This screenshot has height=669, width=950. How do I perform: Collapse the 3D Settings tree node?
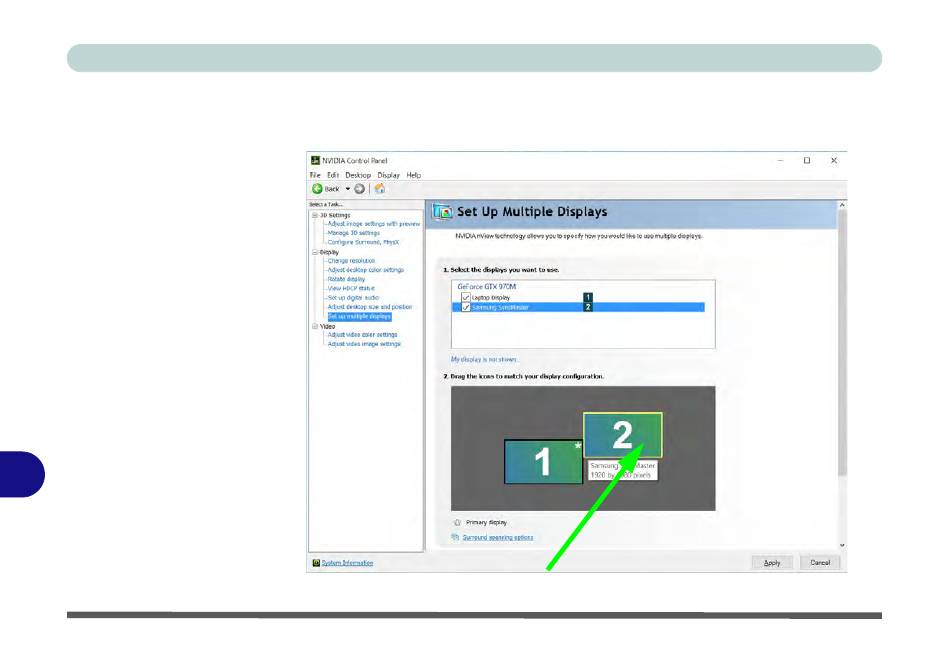[x=314, y=215]
